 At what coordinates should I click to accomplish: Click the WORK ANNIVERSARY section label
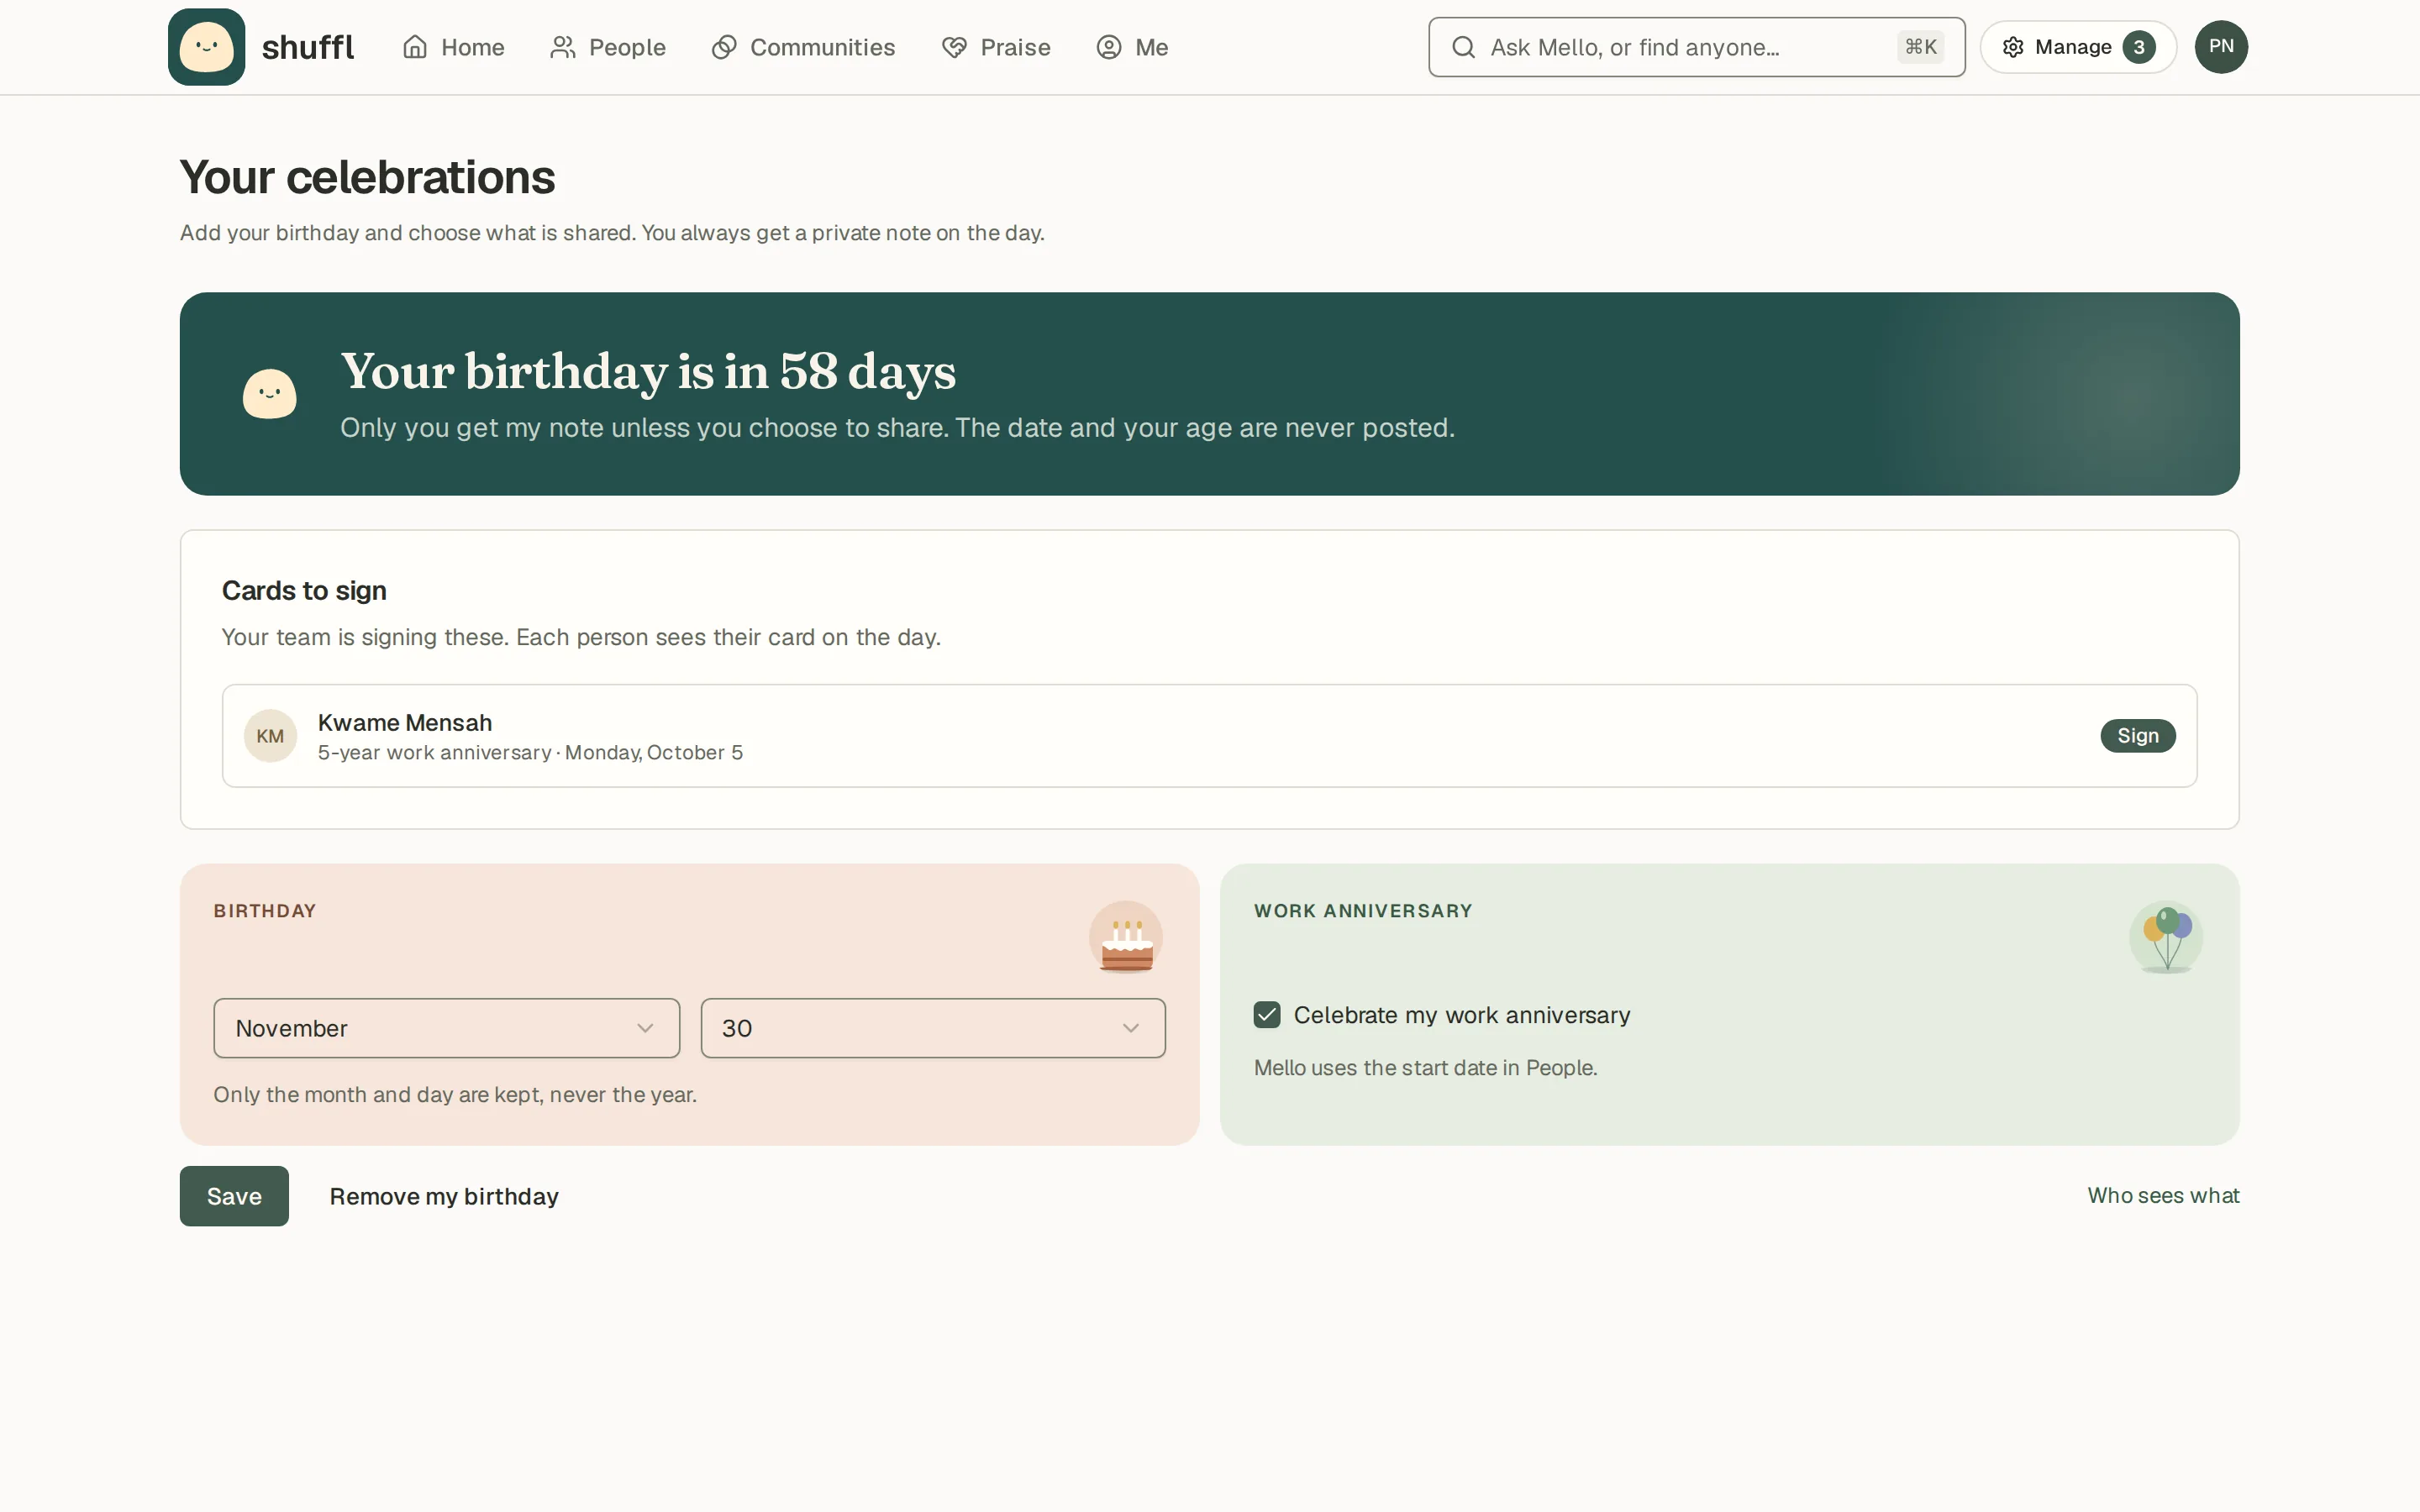click(1363, 911)
